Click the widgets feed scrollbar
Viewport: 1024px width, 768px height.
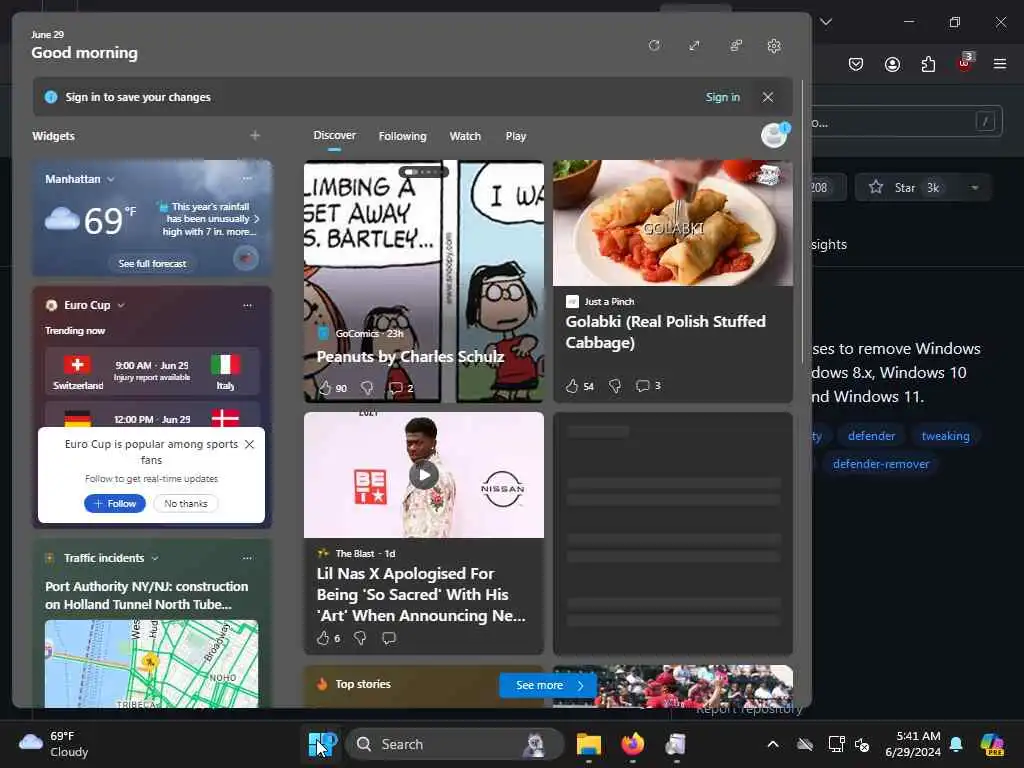coord(803,222)
